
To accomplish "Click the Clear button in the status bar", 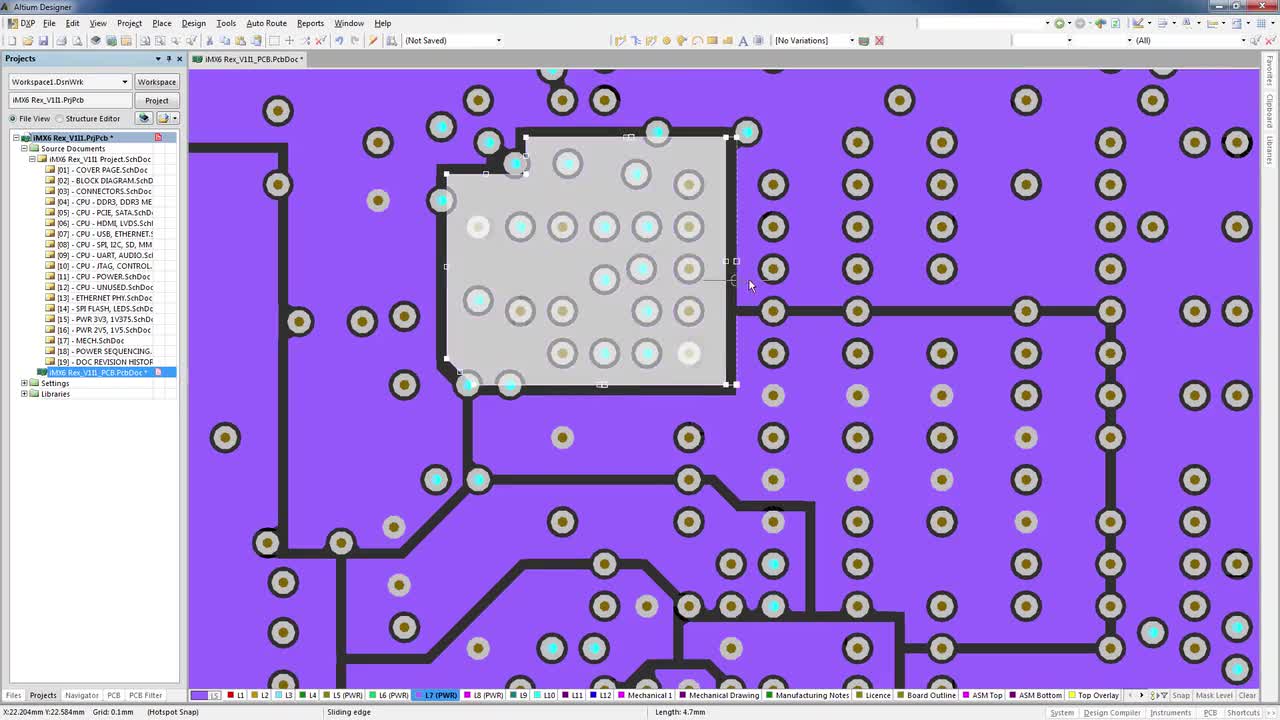I will point(1248,695).
